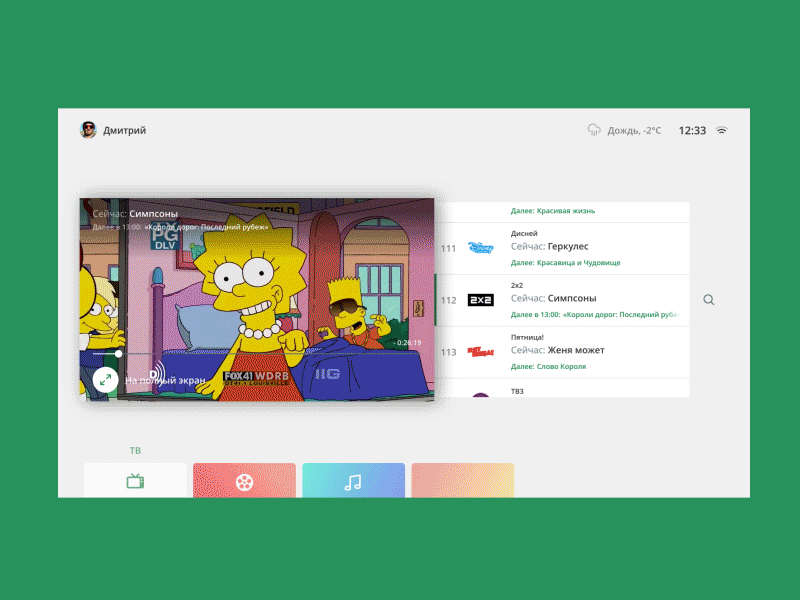Open the movies film reel tile
This screenshot has height=600, width=800.
point(244,481)
